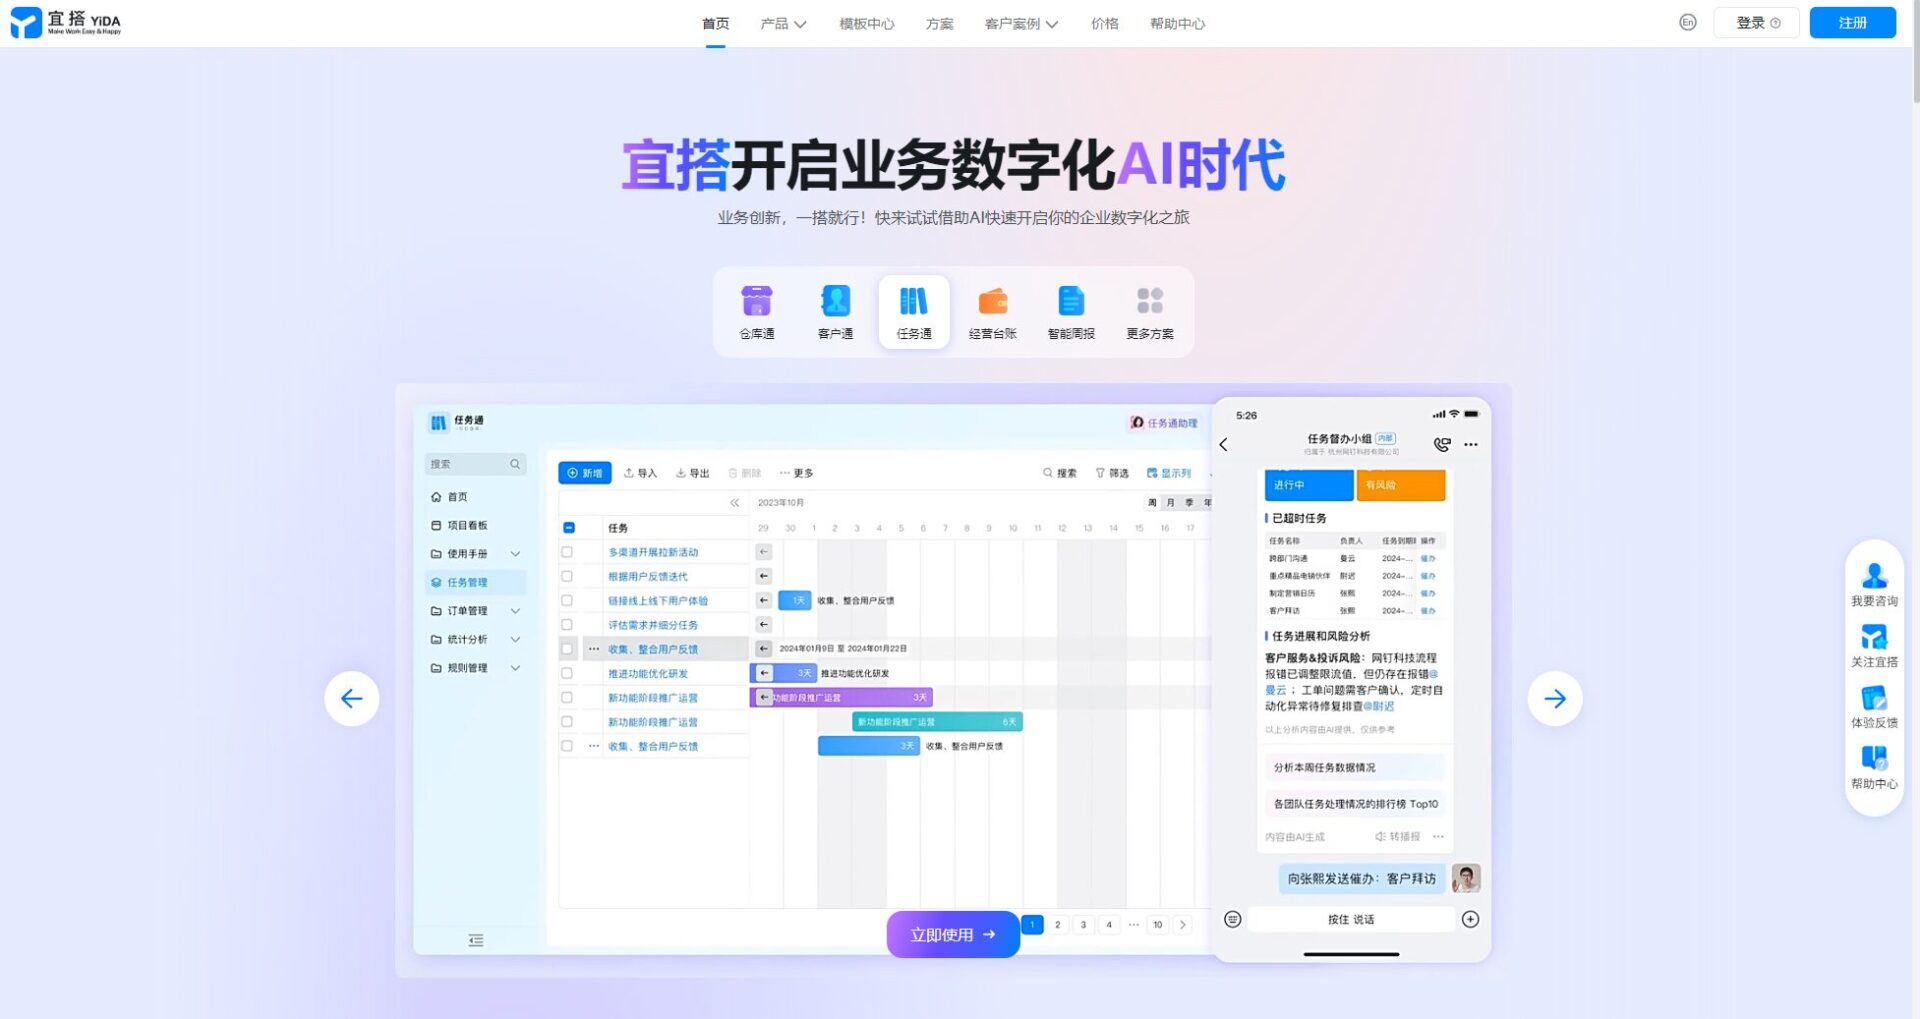Image resolution: width=1920 pixels, height=1019 pixels.
Task: Click 新增 to add a new task
Action: tap(584, 472)
